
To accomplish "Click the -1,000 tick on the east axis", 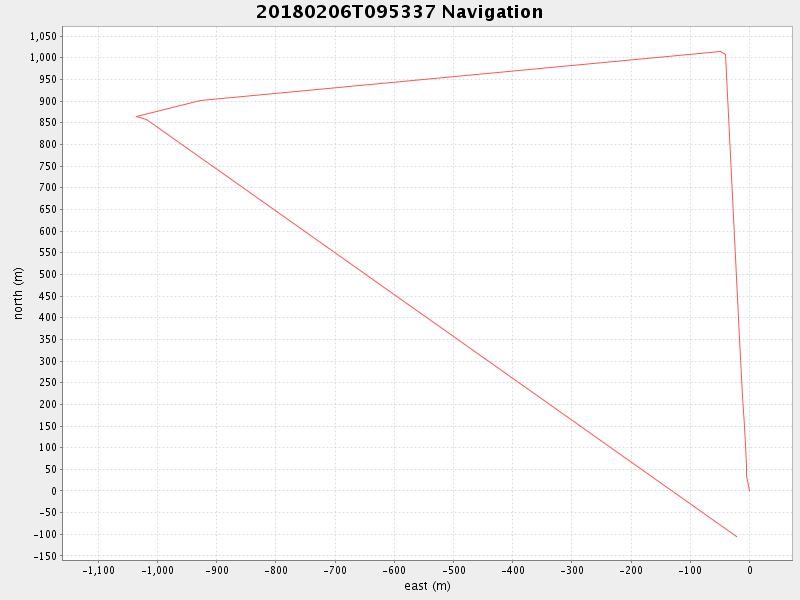I will tap(157, 571).
